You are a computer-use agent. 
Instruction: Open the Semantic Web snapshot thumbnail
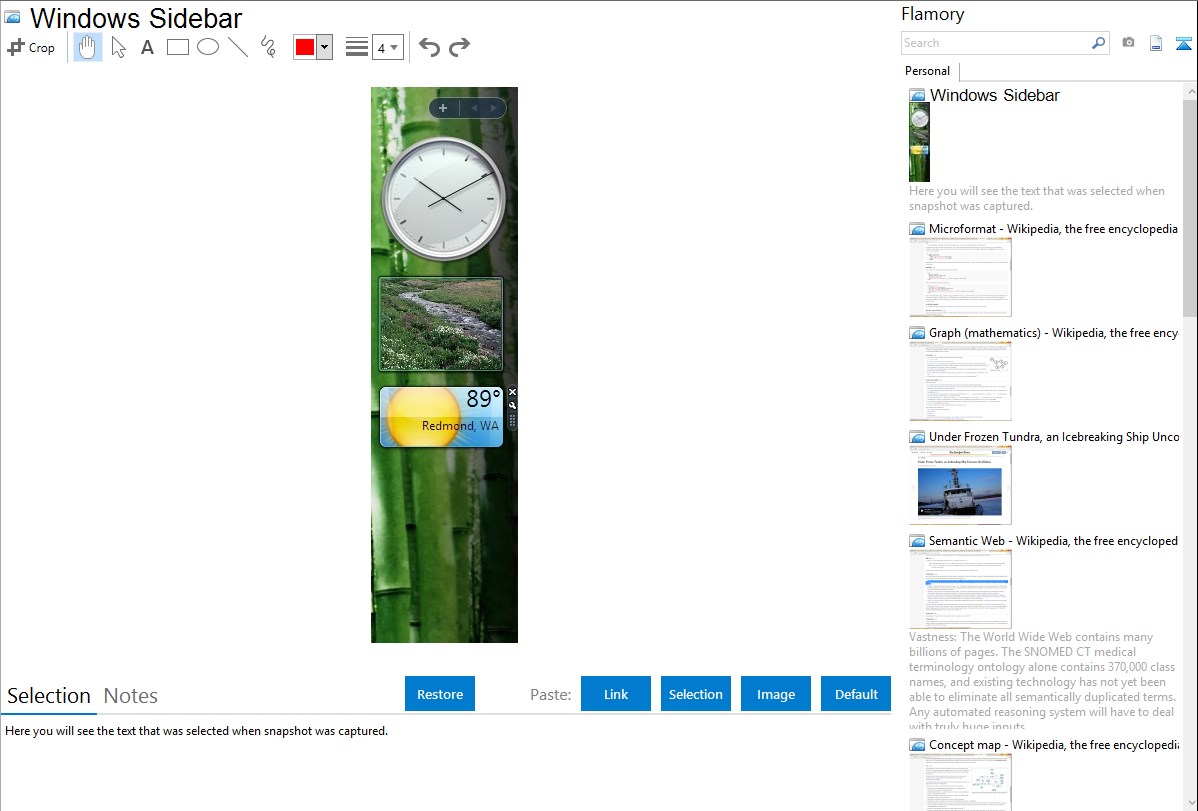[960, 589]
